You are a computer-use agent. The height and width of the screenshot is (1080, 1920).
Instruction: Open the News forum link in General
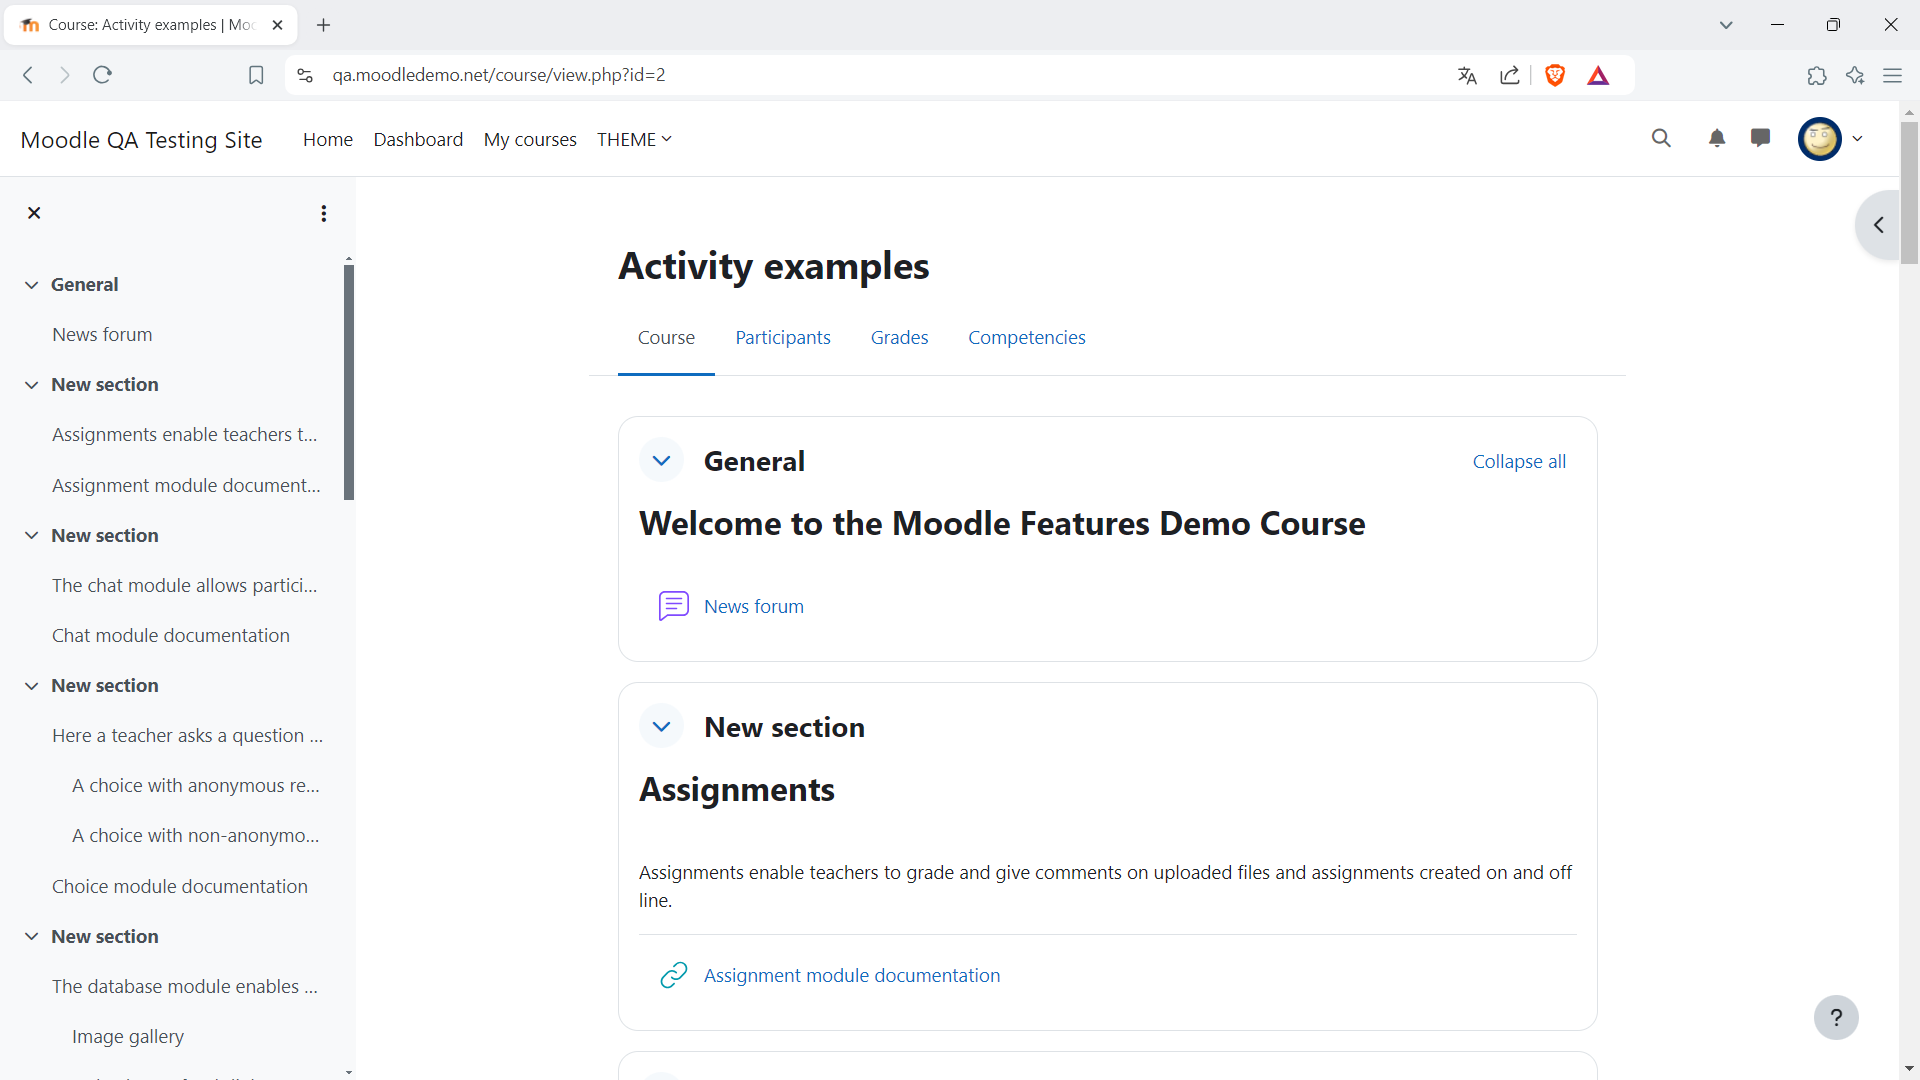click(754, 606)
